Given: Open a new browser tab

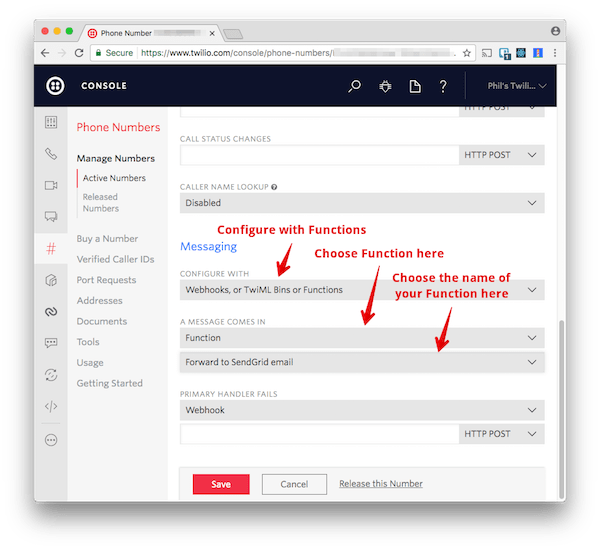Looking at the screenshot, I should 233,34.
